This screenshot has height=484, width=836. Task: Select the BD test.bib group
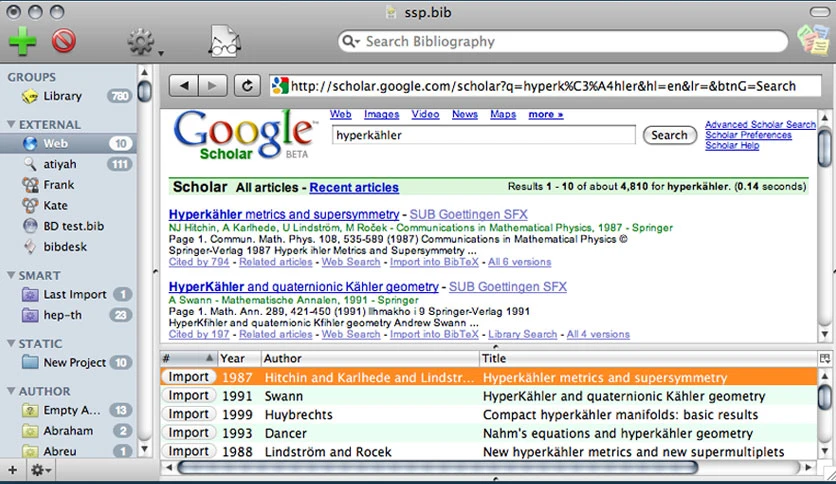coord(68,227)
